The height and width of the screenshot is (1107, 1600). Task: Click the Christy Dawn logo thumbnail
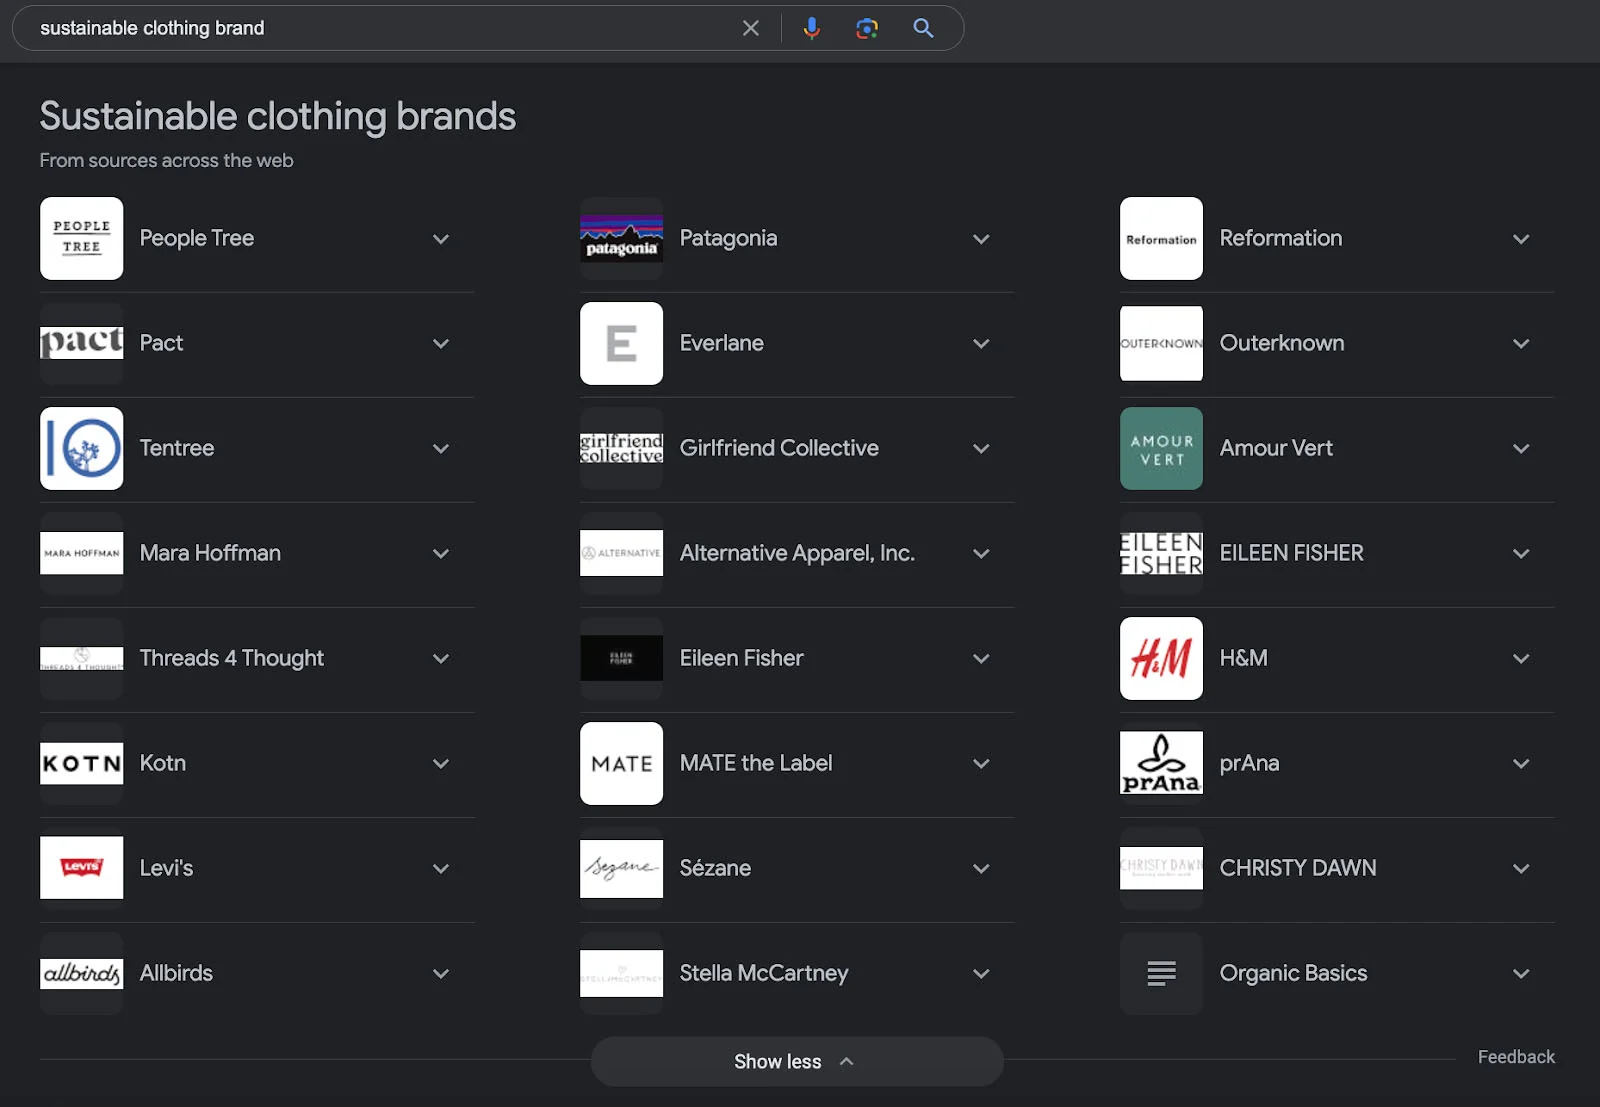pos(1162,868)
